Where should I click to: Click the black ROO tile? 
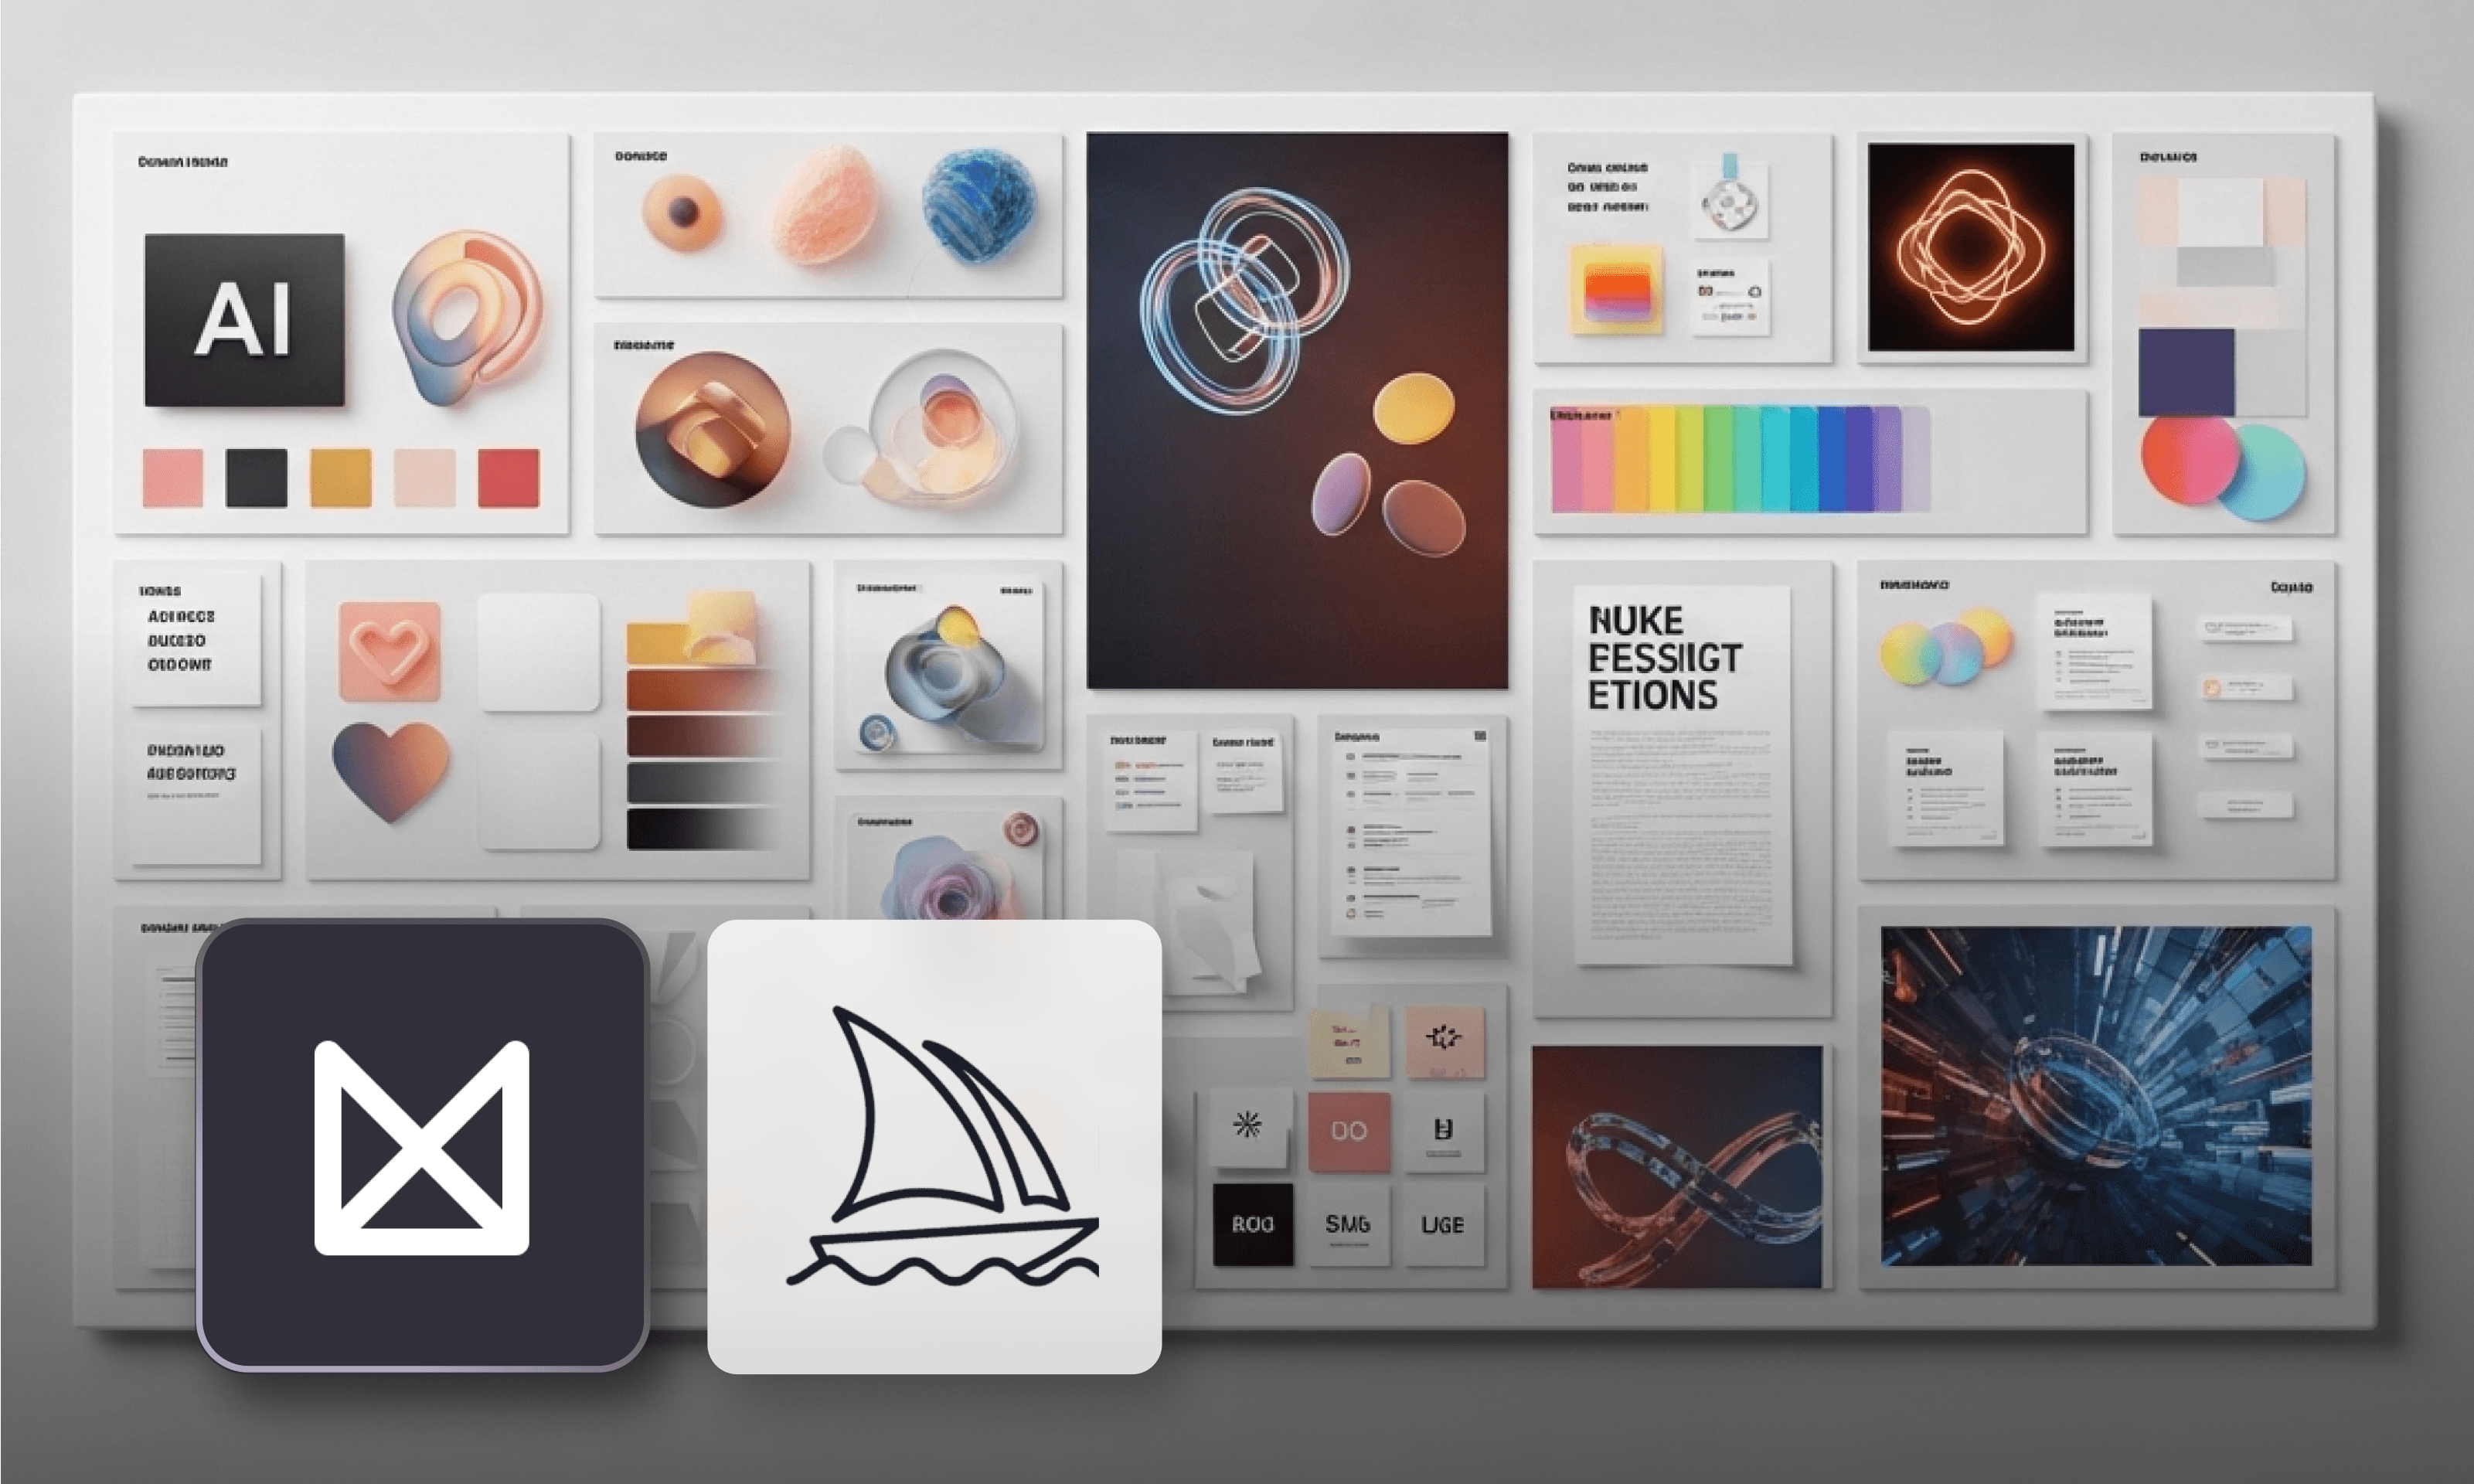pos(1252,1224)
